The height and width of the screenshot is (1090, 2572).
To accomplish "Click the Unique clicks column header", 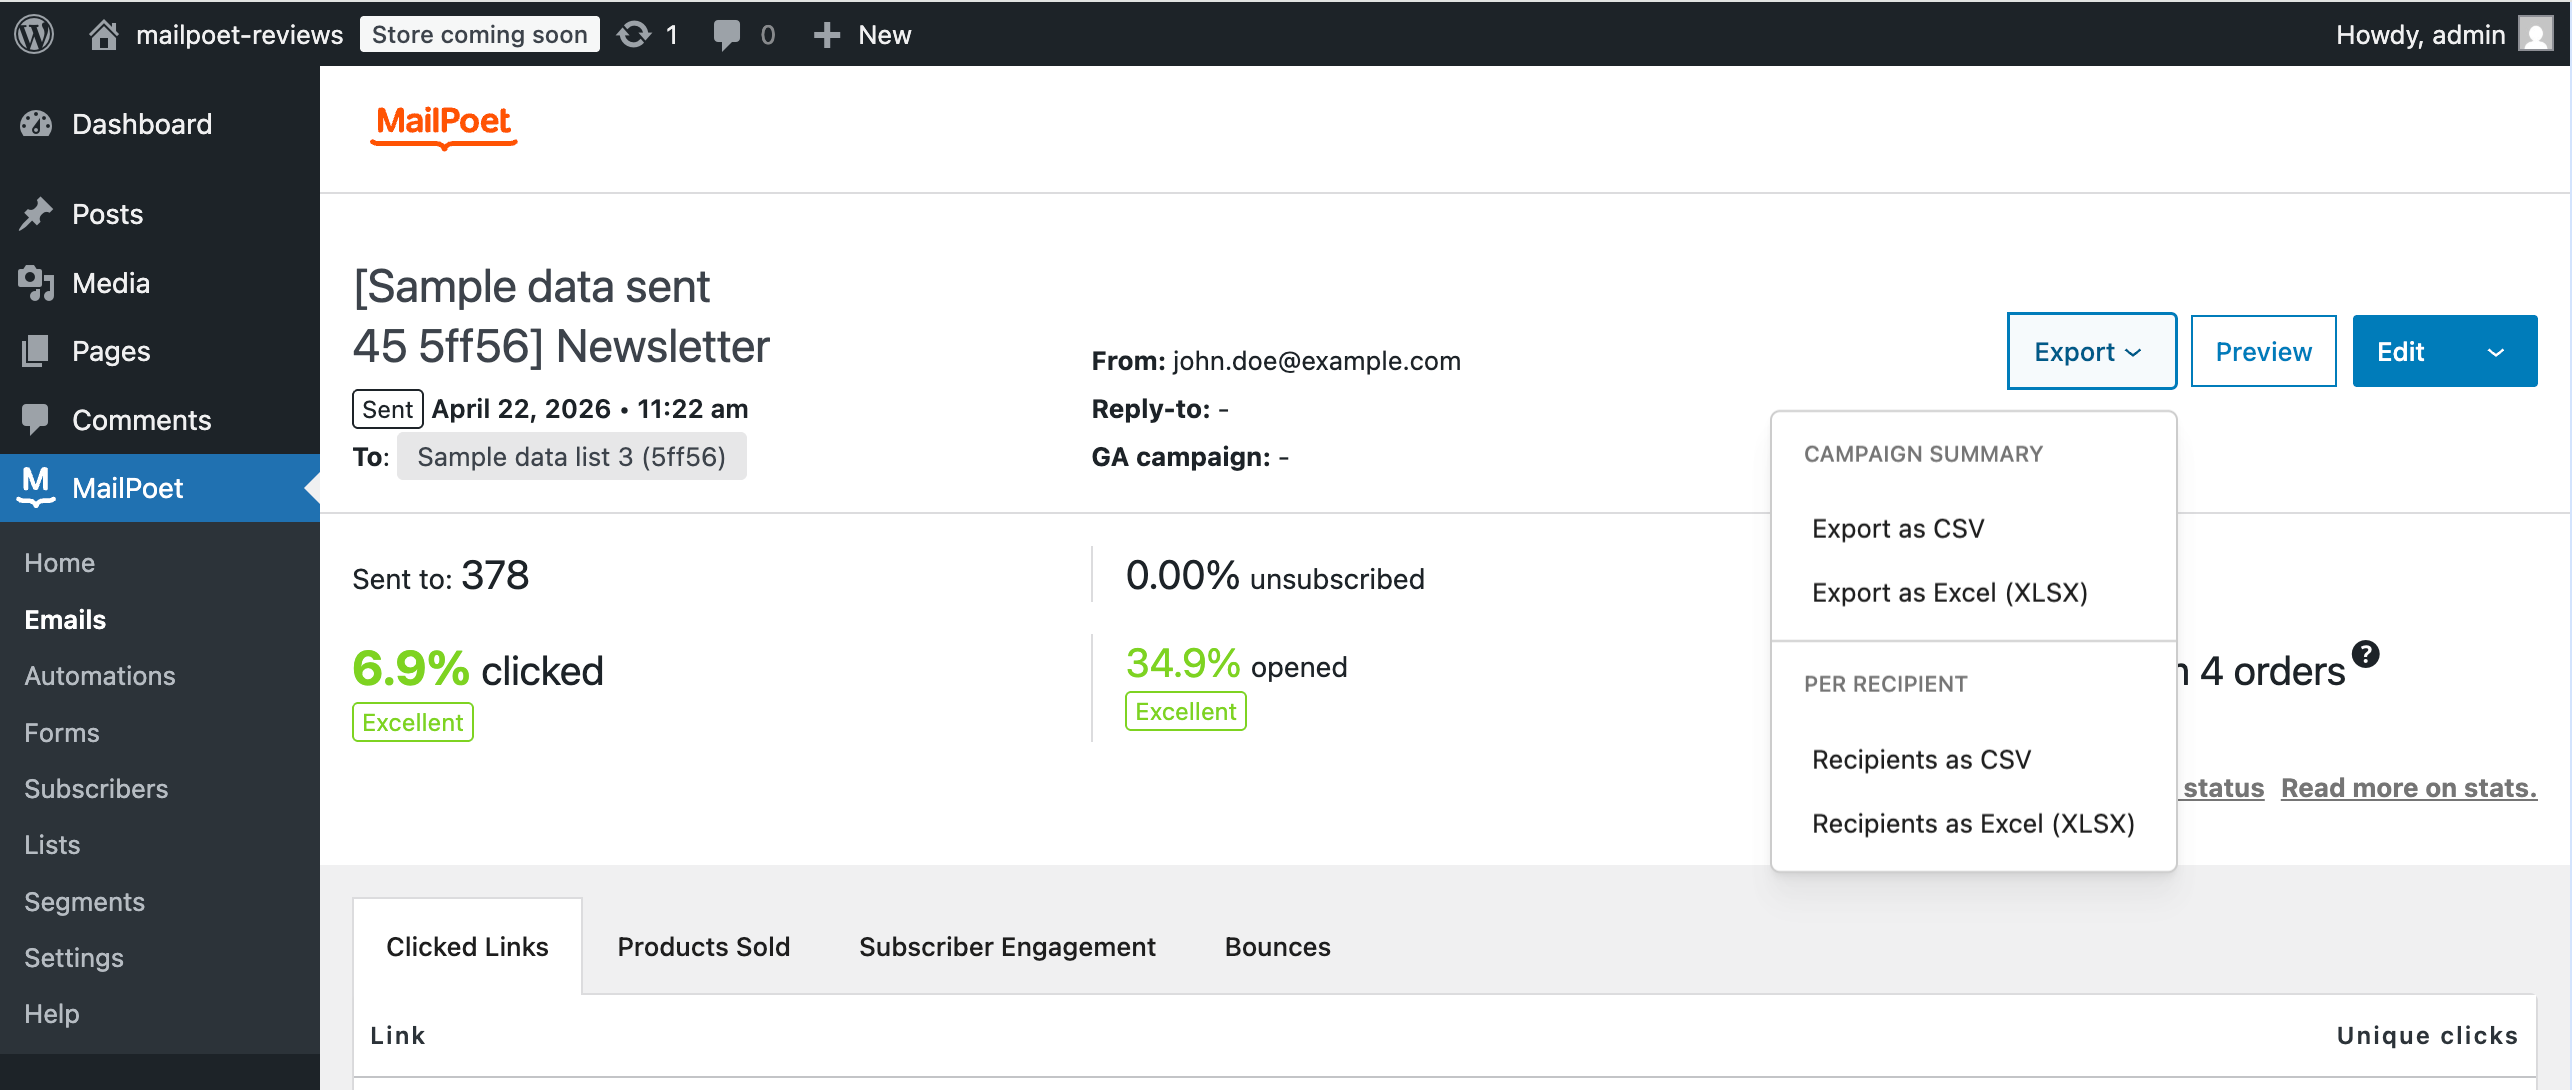I will pyautogui.click(x=2427, y=1035).
